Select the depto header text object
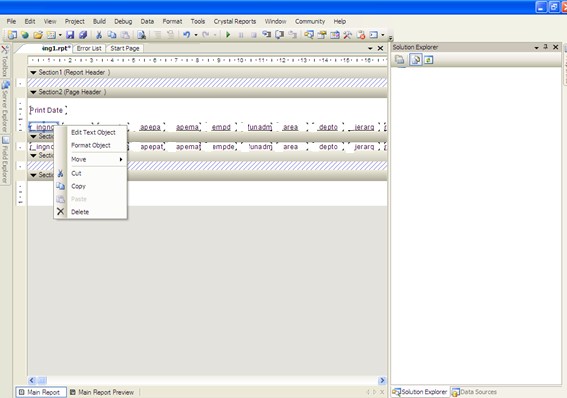The height and width of the screenshot is (398, 567). pos(328,127)
